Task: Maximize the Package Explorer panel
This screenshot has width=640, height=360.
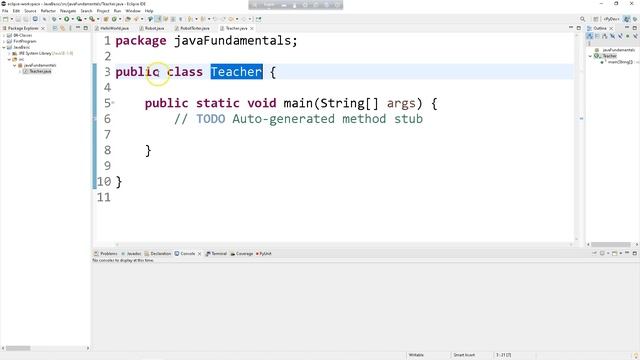Action: point(86,28)
